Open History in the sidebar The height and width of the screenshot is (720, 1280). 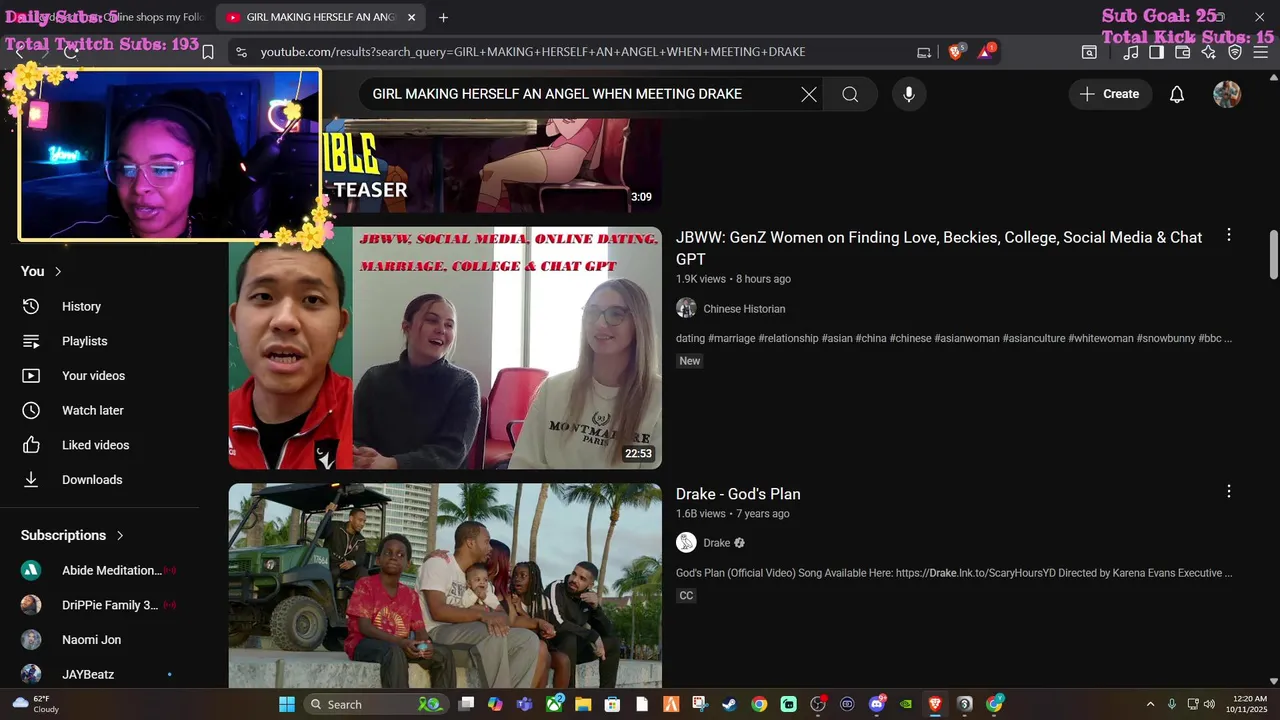[81, 306]
